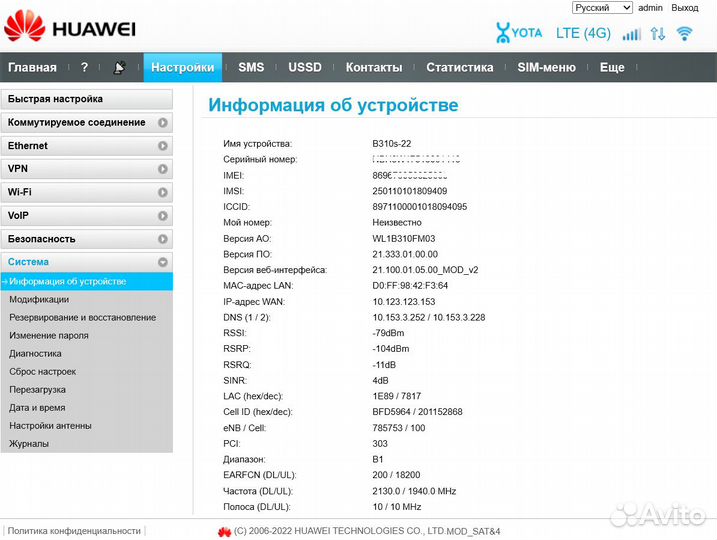Open the Еще tab
717x540 pixels.
[612, 67]
